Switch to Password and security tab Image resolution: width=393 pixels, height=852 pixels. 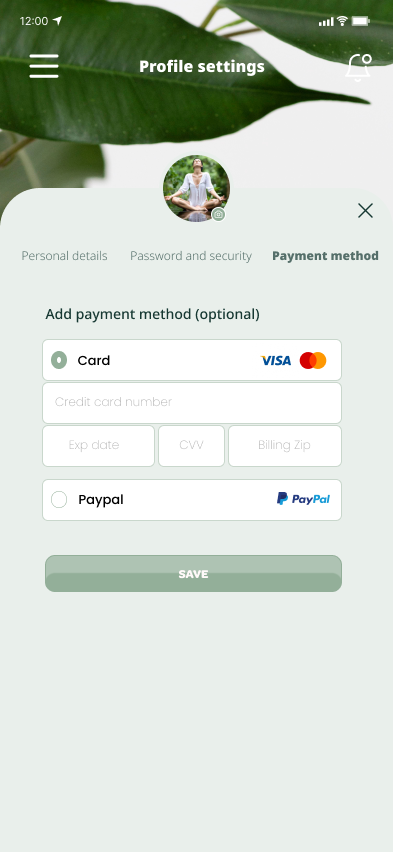point(191,256)
